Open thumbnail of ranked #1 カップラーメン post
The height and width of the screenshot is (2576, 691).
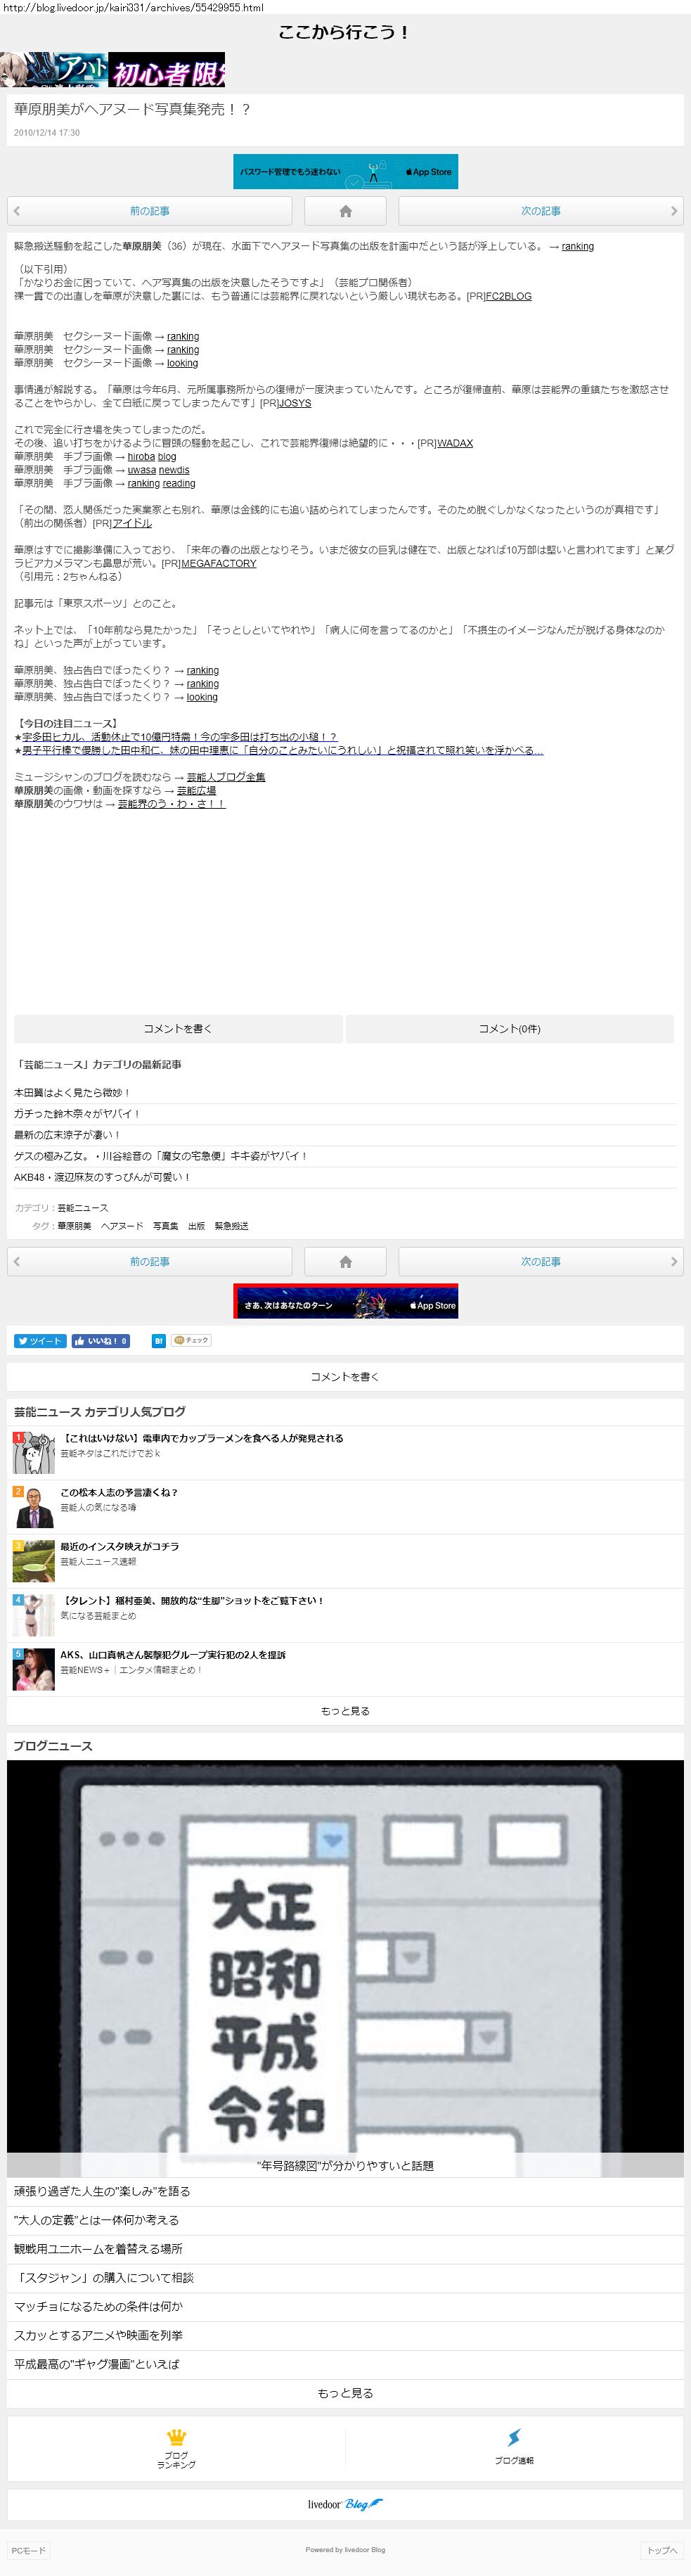tap(33, 1453)
